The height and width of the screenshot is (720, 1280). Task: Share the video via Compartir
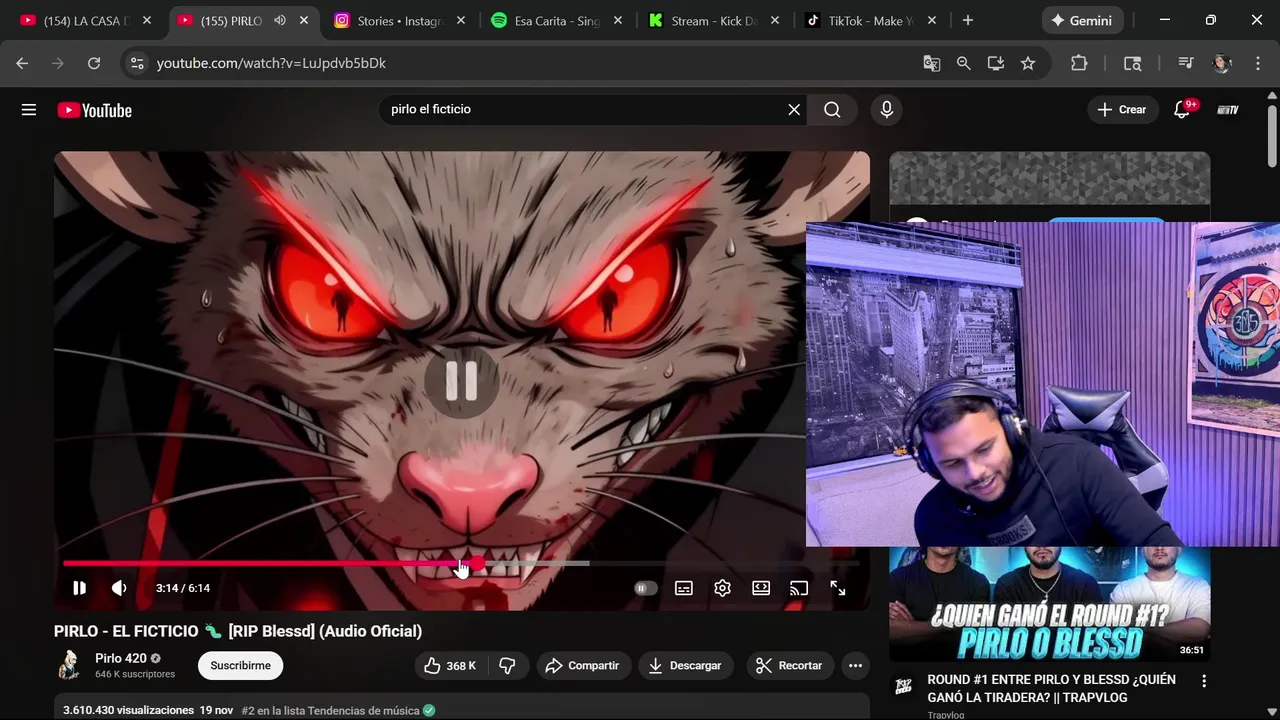(x=582, y=666)
